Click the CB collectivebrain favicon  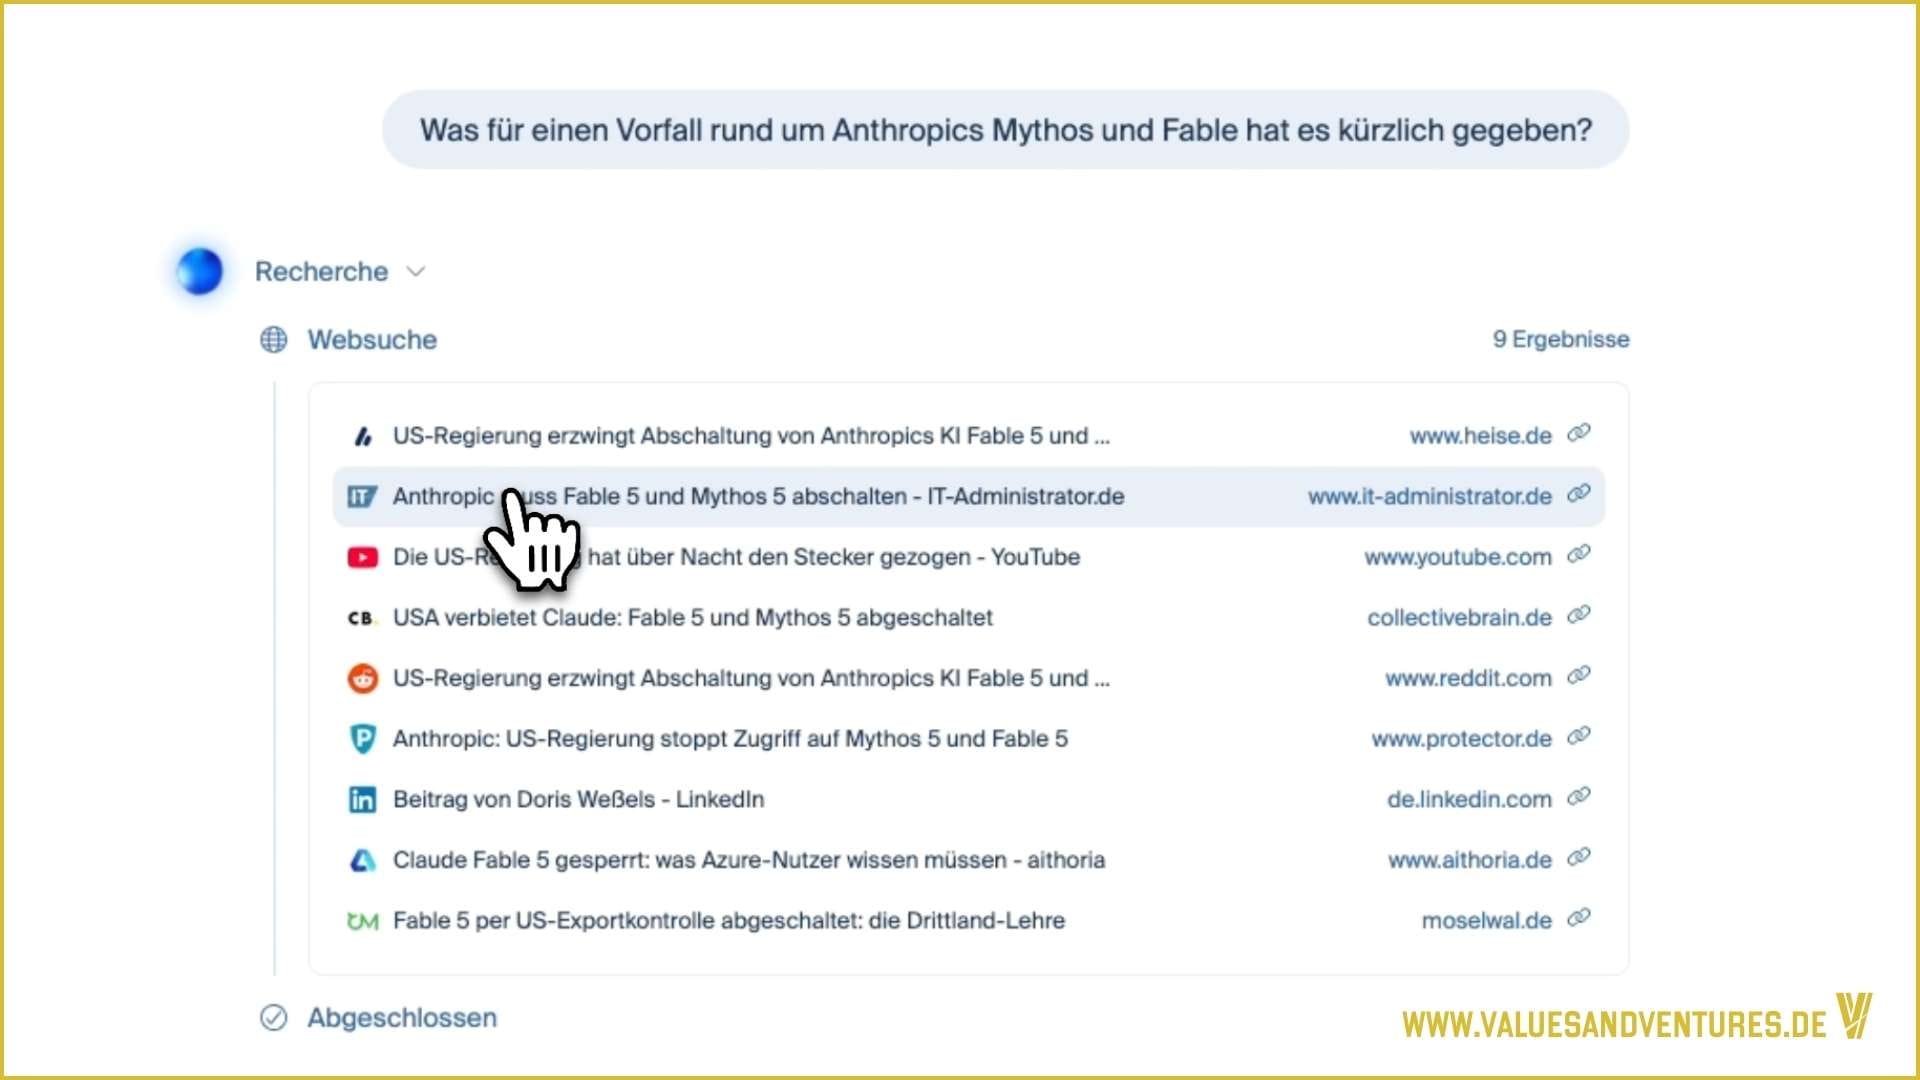[x=361, y=618]
